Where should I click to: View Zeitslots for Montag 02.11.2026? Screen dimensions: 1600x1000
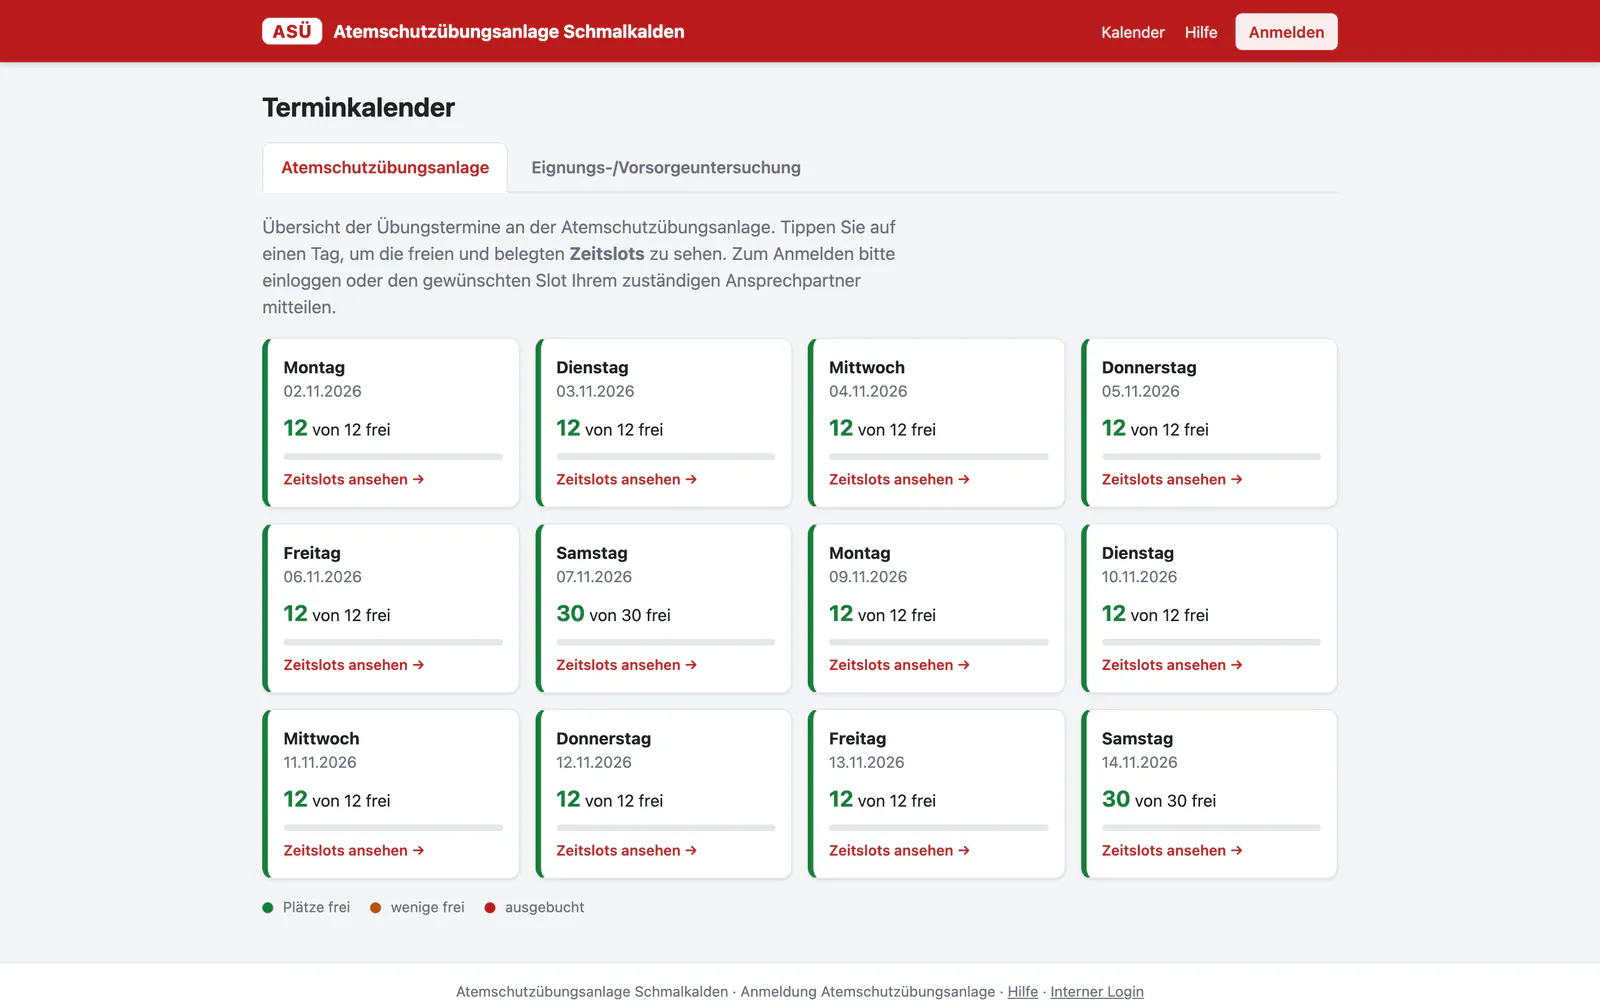(x=354, y=480)
